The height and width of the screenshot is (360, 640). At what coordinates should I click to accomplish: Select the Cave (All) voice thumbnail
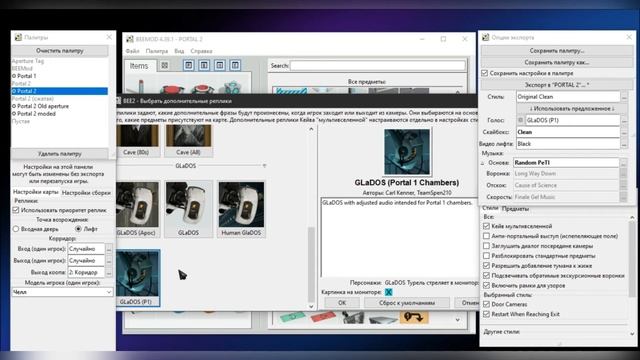coord(189,140)
